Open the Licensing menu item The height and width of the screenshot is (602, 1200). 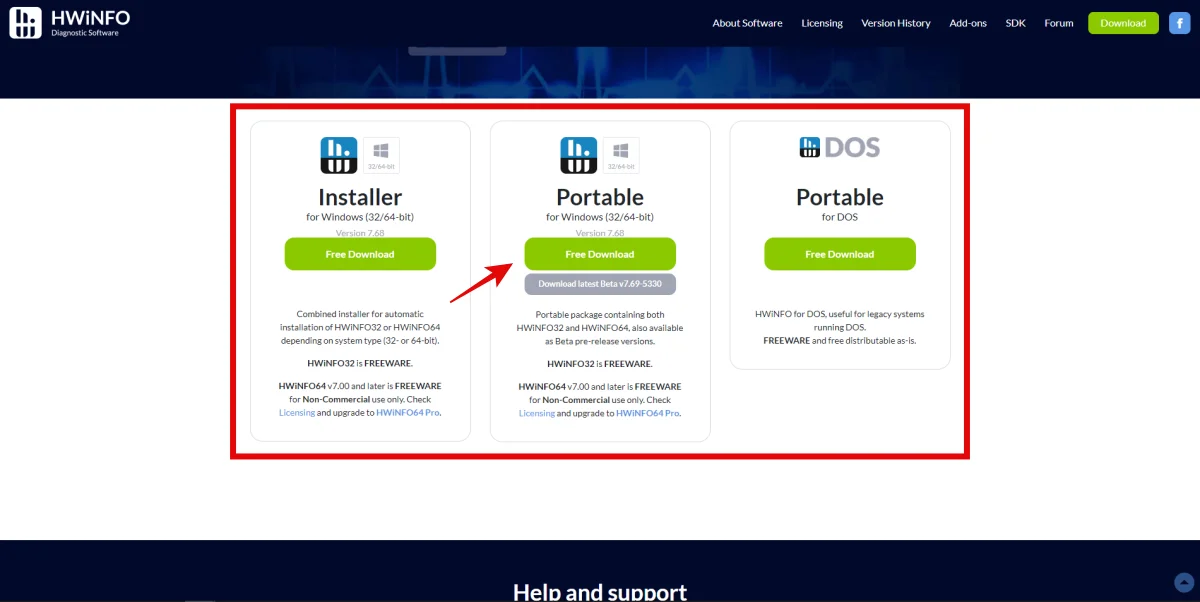tap(822, 23)
